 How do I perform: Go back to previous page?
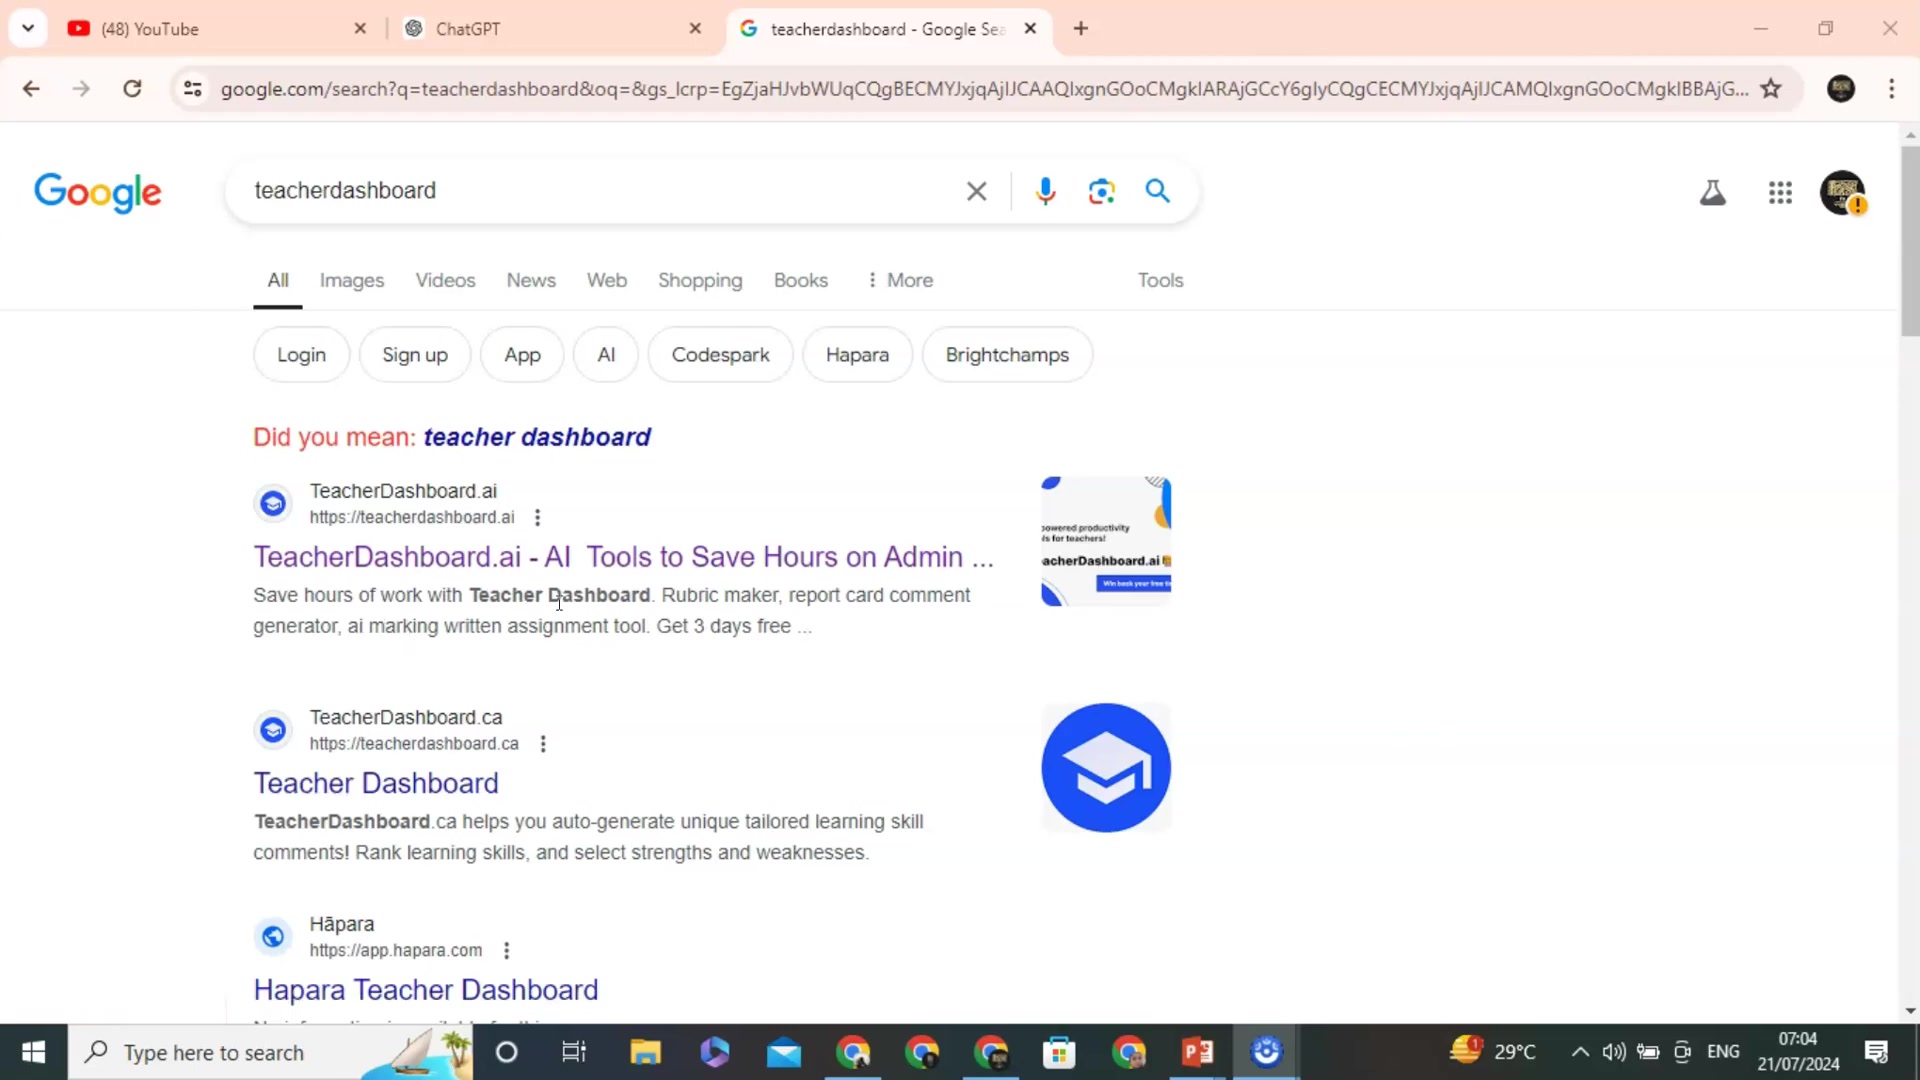(31, 89)
